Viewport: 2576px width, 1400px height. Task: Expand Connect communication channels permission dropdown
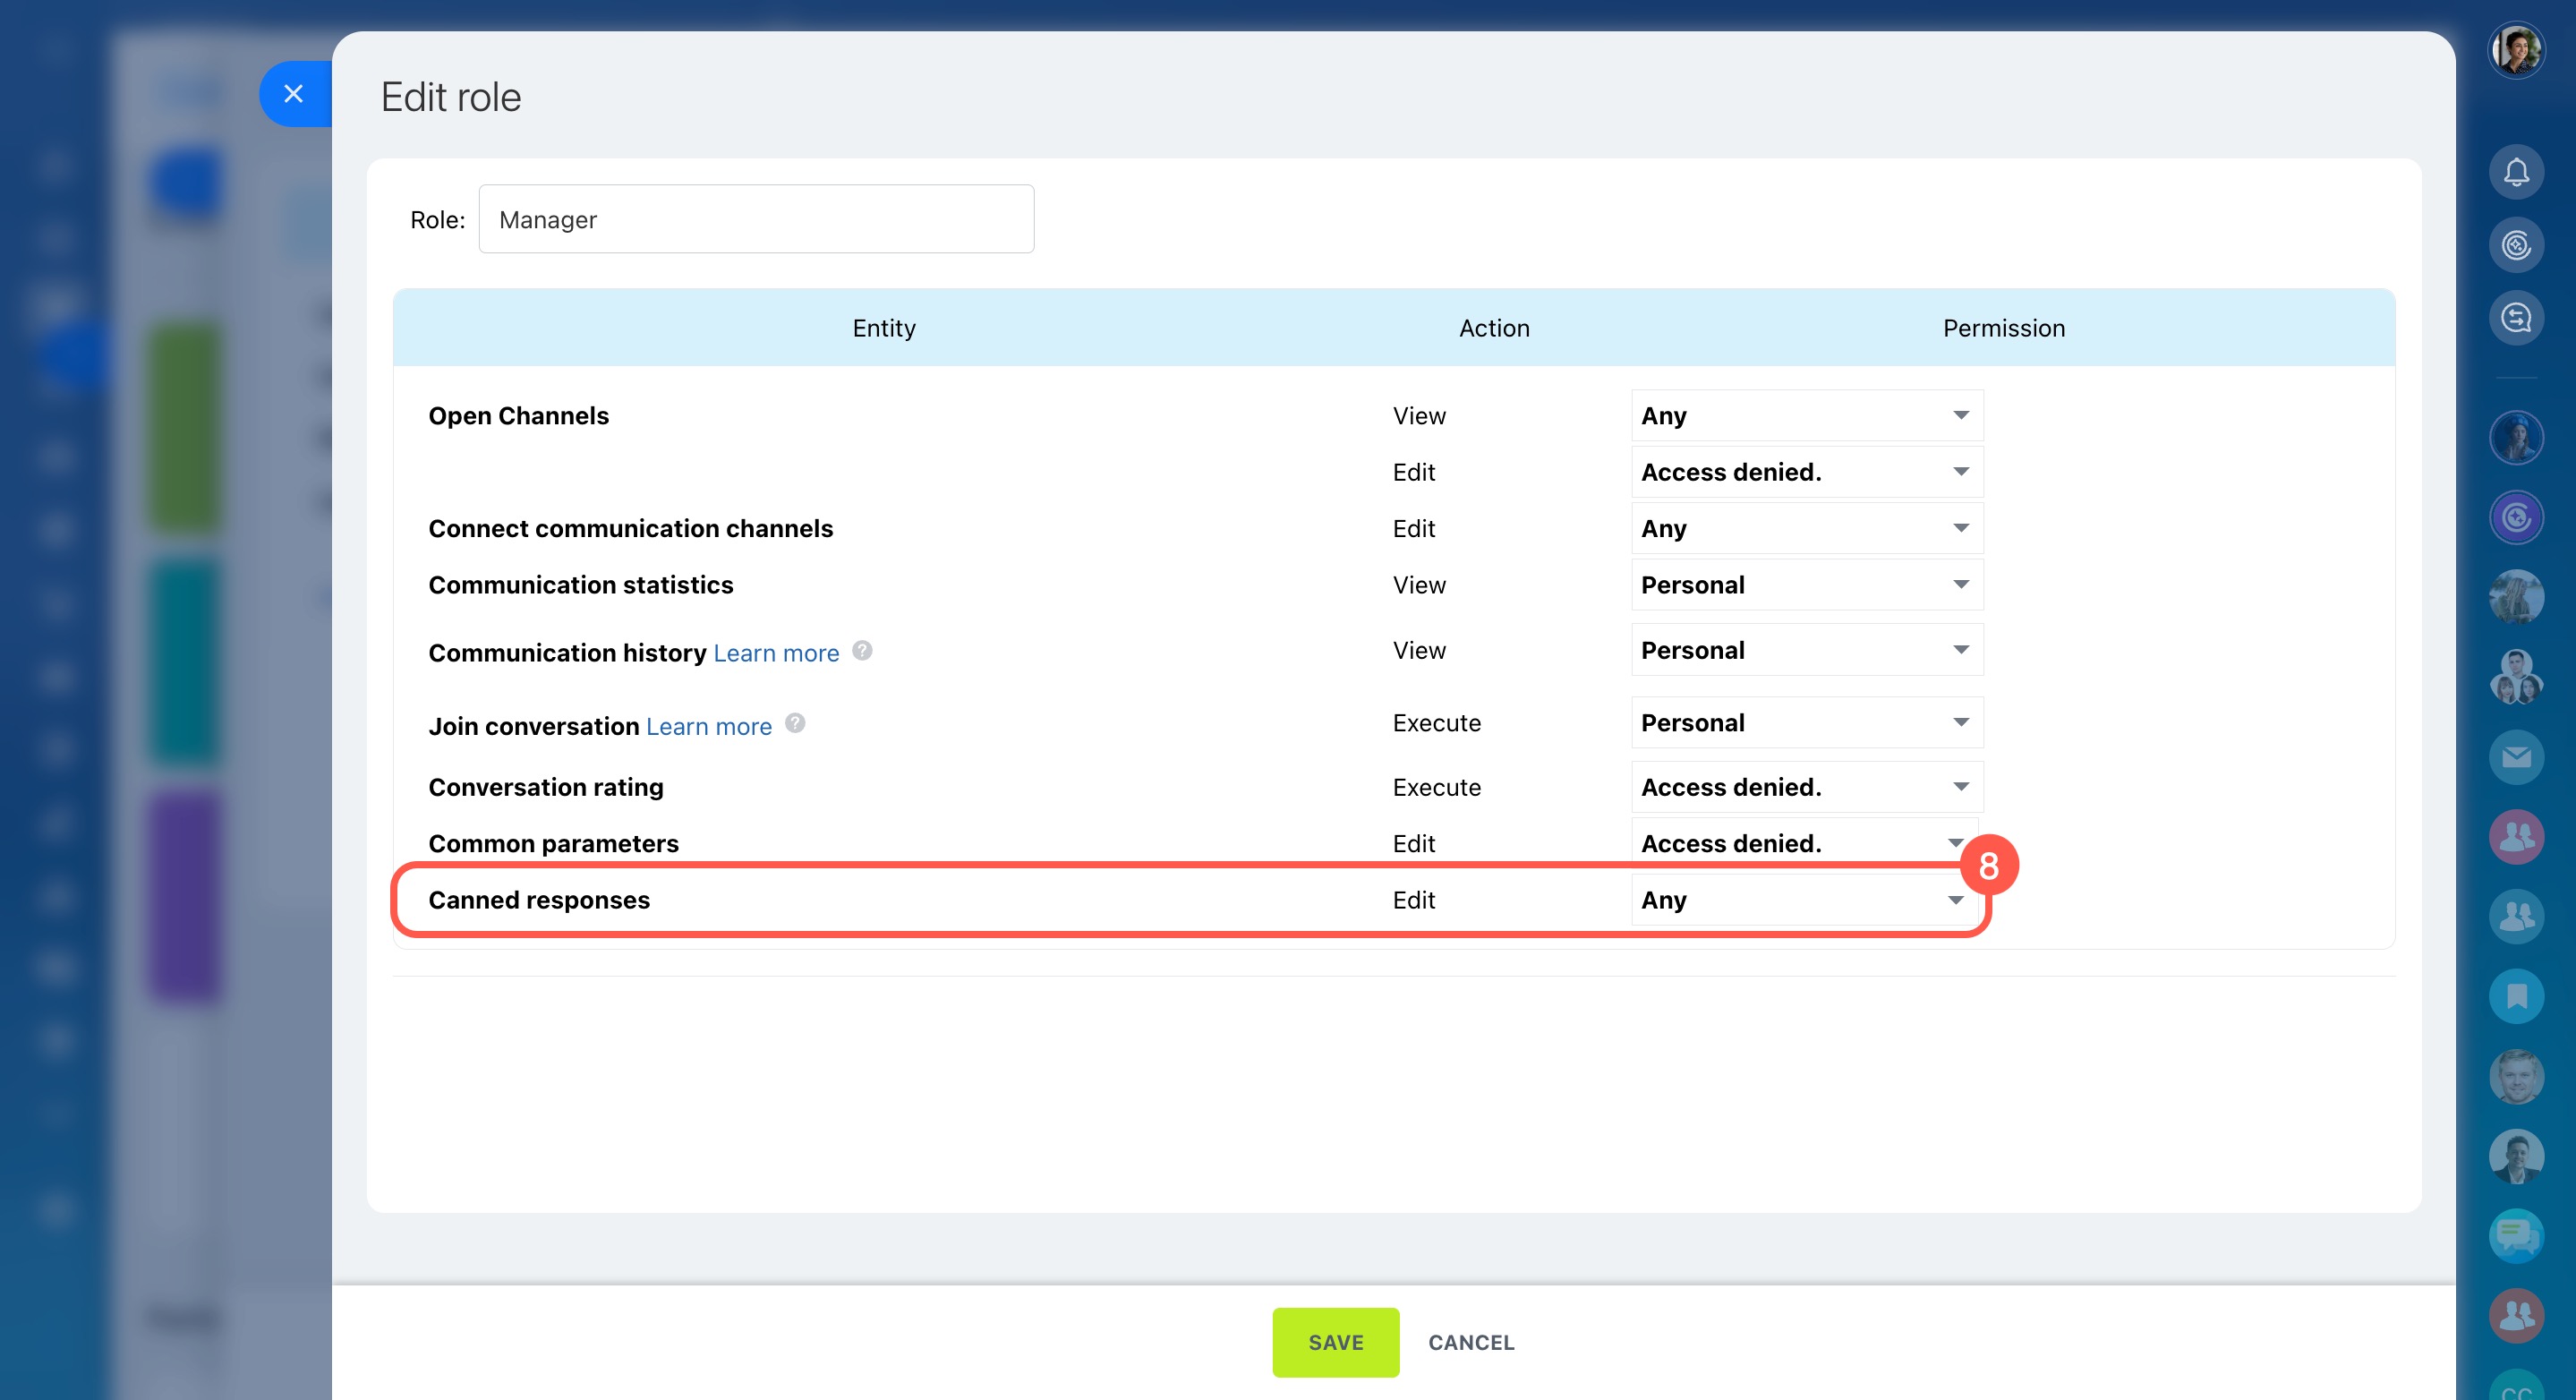tap(1806, 528)
